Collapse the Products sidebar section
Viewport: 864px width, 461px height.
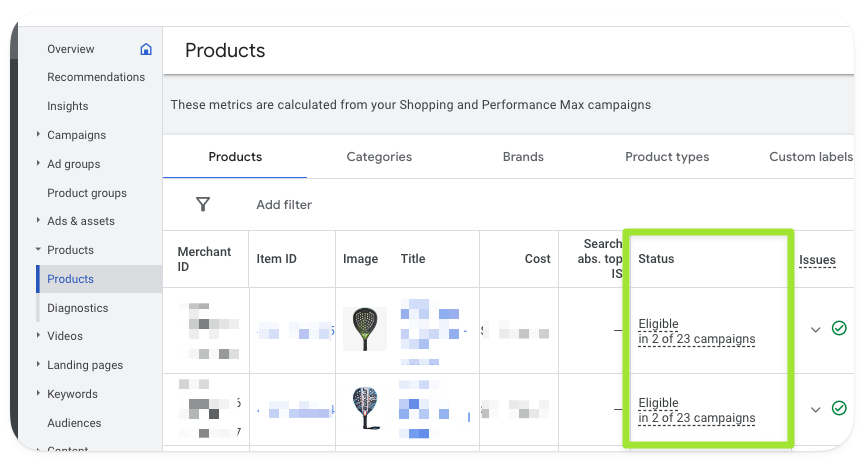click(38, 250)
